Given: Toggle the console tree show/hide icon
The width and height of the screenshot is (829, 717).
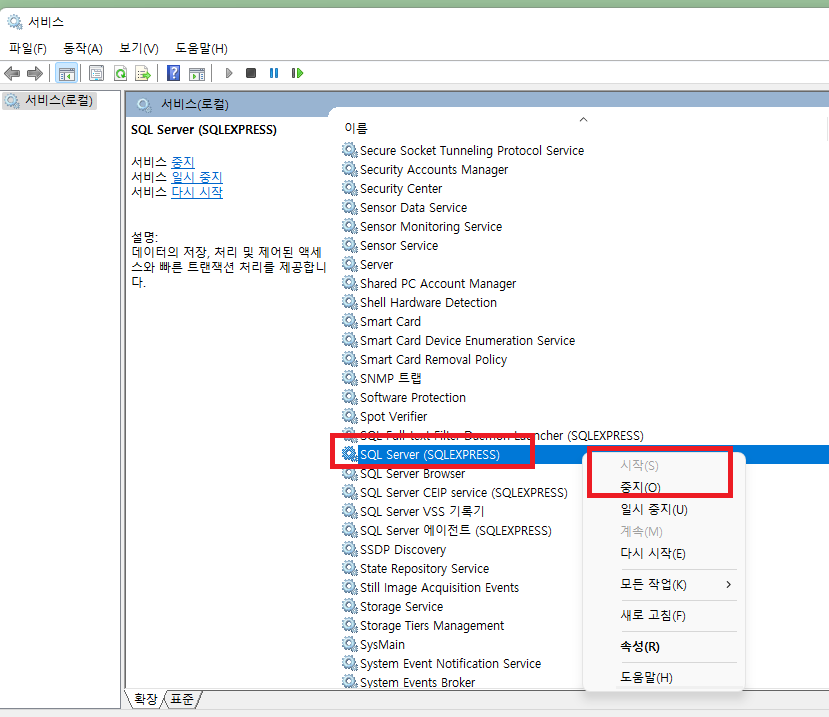Looking at the screenshot, I should 67,73.
